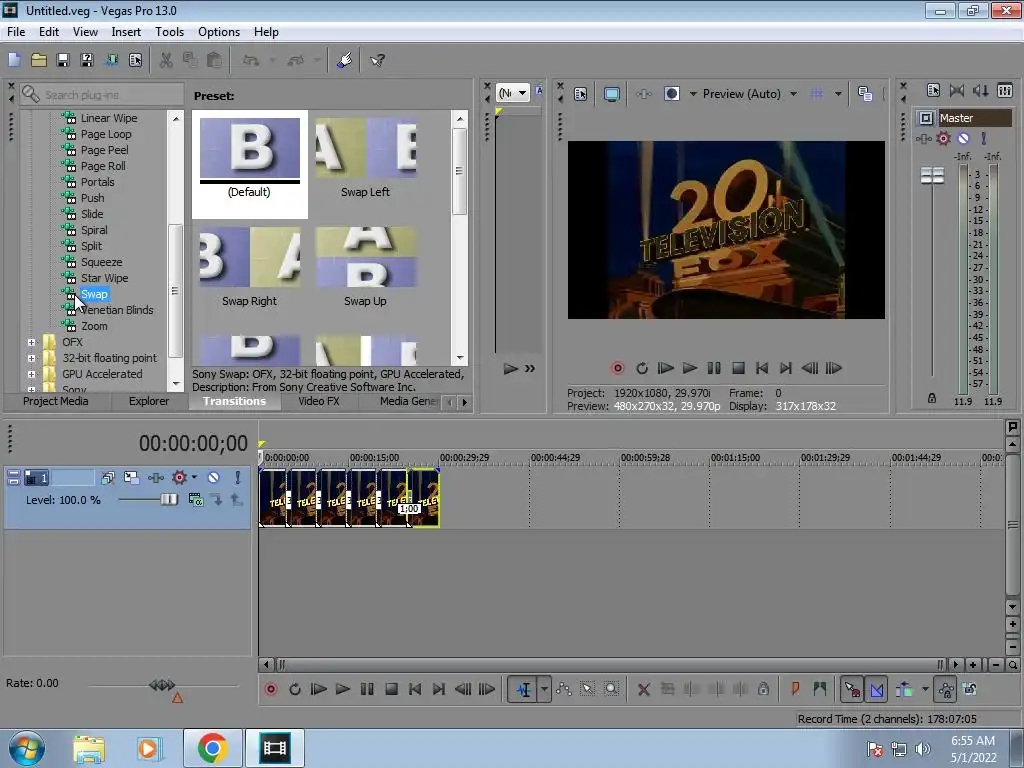Viewport: 1024px width, 768px height.
Task: Click the track Level slider handle
Action: tap(169, 500)
